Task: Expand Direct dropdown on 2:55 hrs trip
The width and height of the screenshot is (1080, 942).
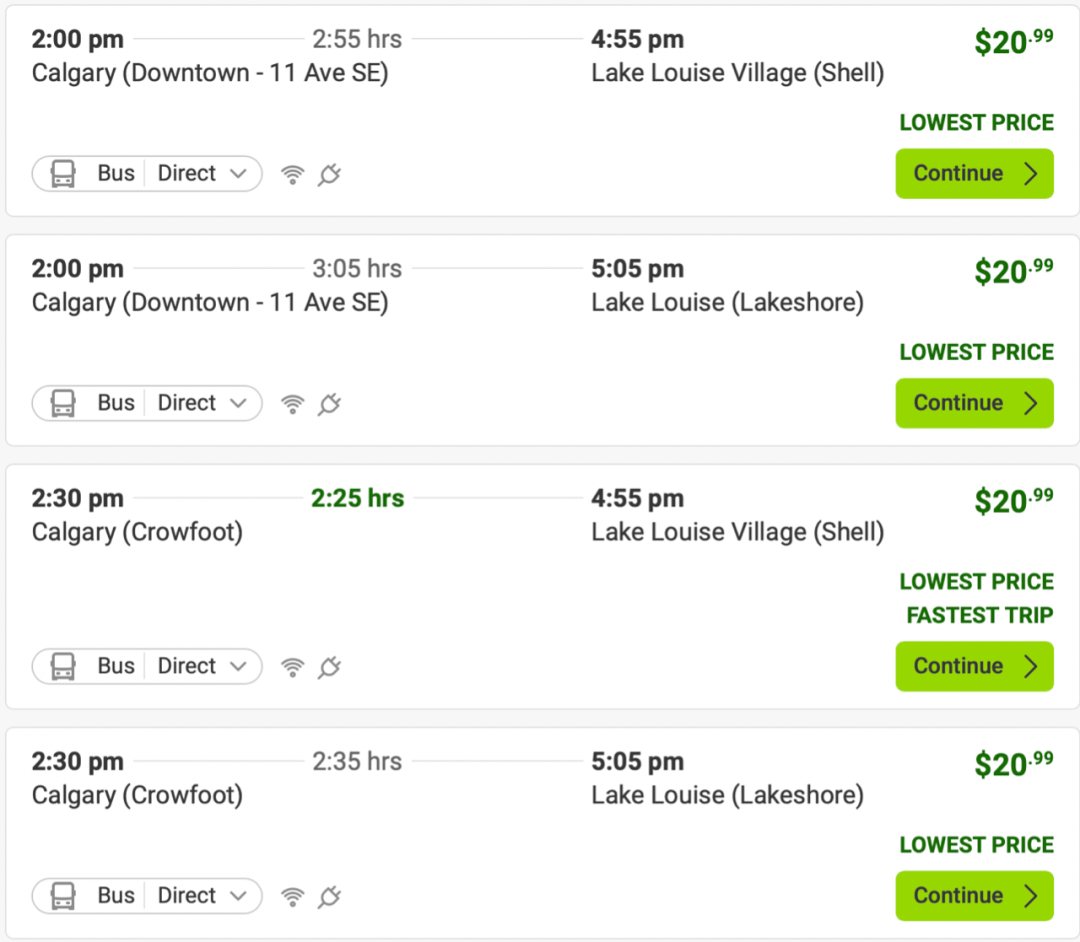Action: point(202,174)
